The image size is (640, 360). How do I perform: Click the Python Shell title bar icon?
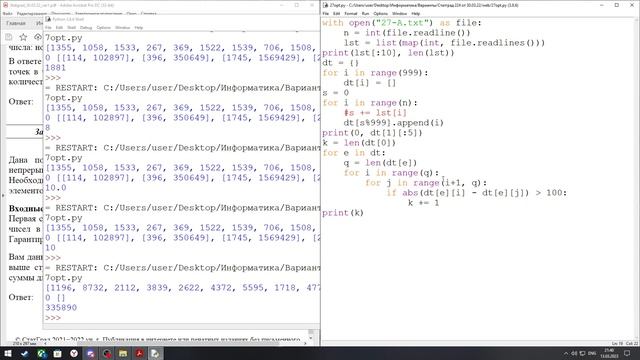tap(48, 19)
